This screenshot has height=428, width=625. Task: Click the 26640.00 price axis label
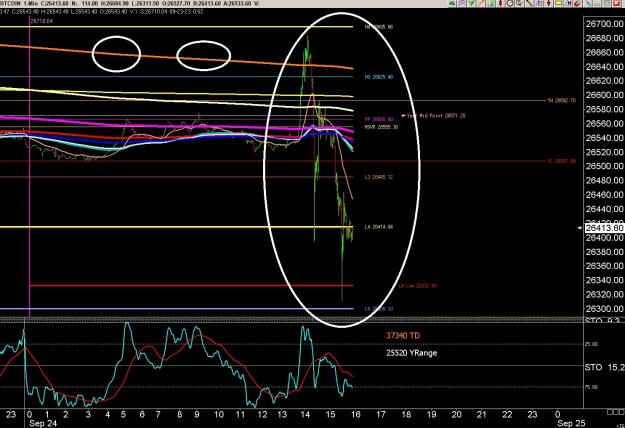tap(604, 66)
